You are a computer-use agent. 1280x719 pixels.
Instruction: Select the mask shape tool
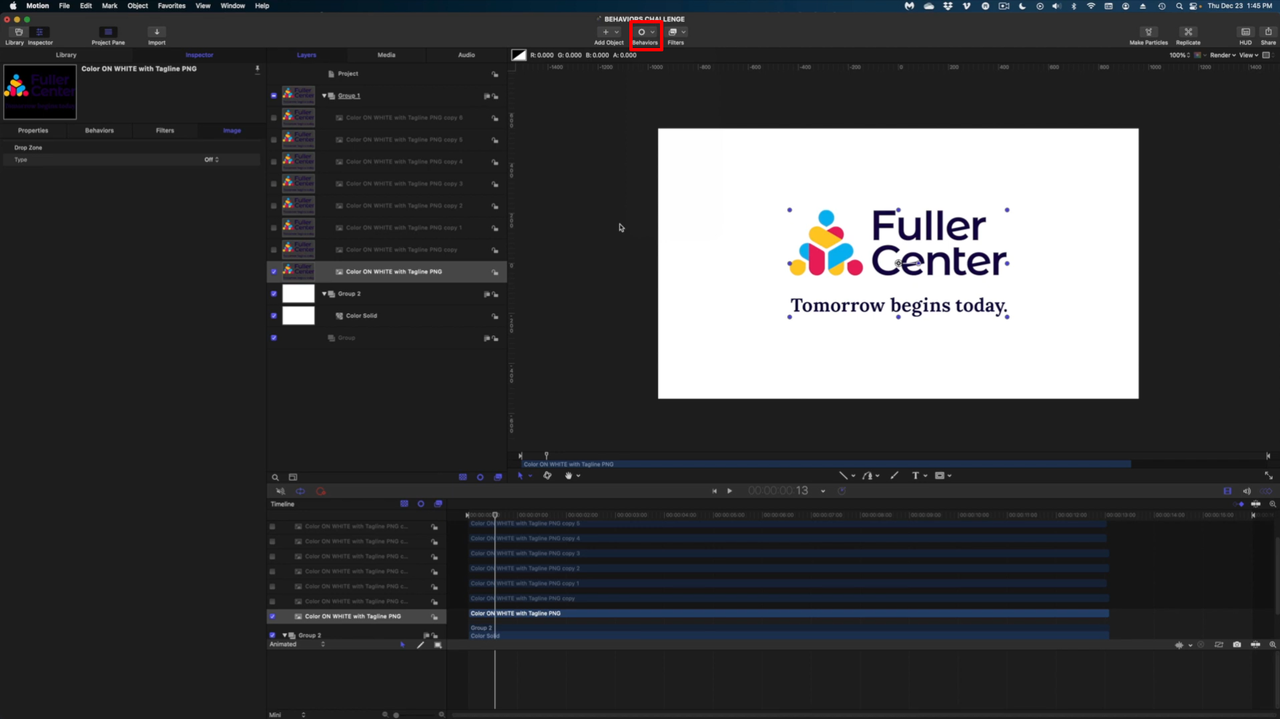tap(940, 476)
